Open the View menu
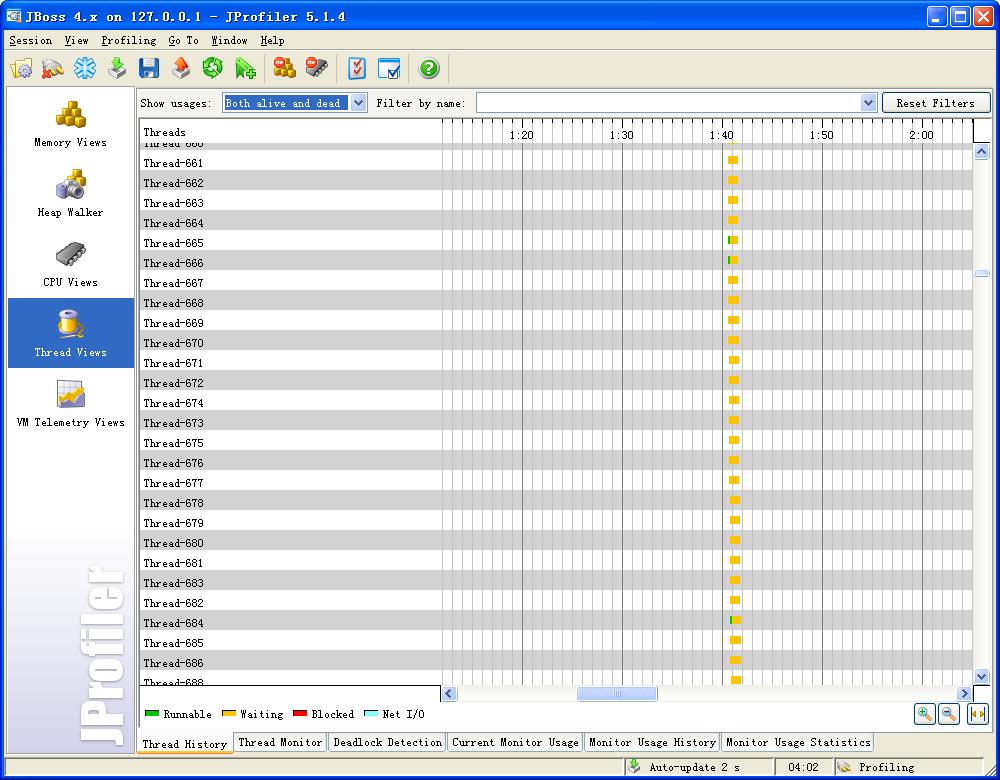The image size is (1000, 780). point(77,40)
